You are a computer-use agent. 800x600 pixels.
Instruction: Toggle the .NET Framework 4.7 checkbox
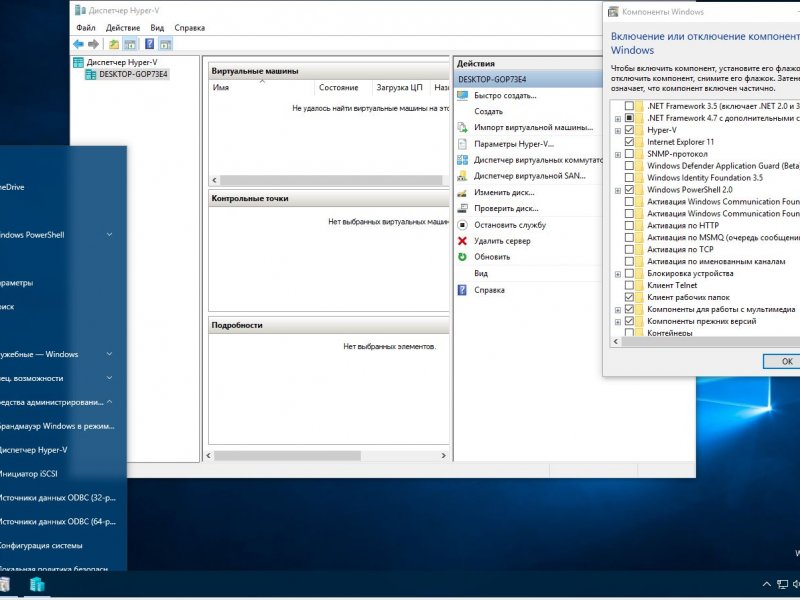(629, 118)
